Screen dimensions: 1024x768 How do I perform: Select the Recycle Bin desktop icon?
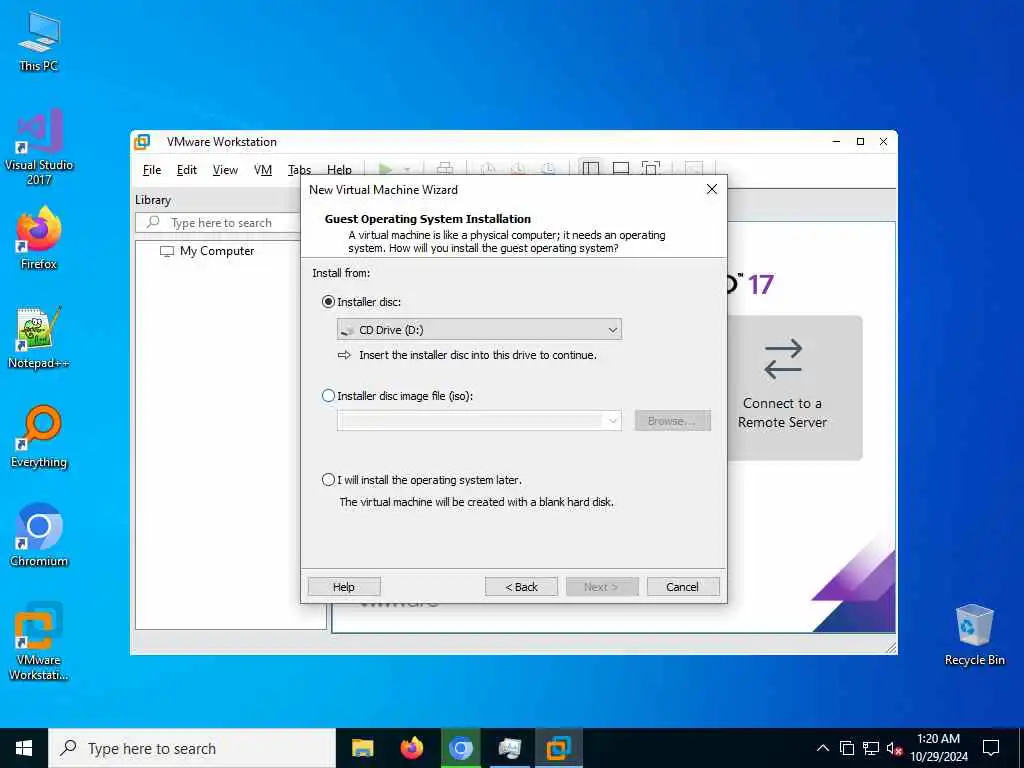(974, 635)
